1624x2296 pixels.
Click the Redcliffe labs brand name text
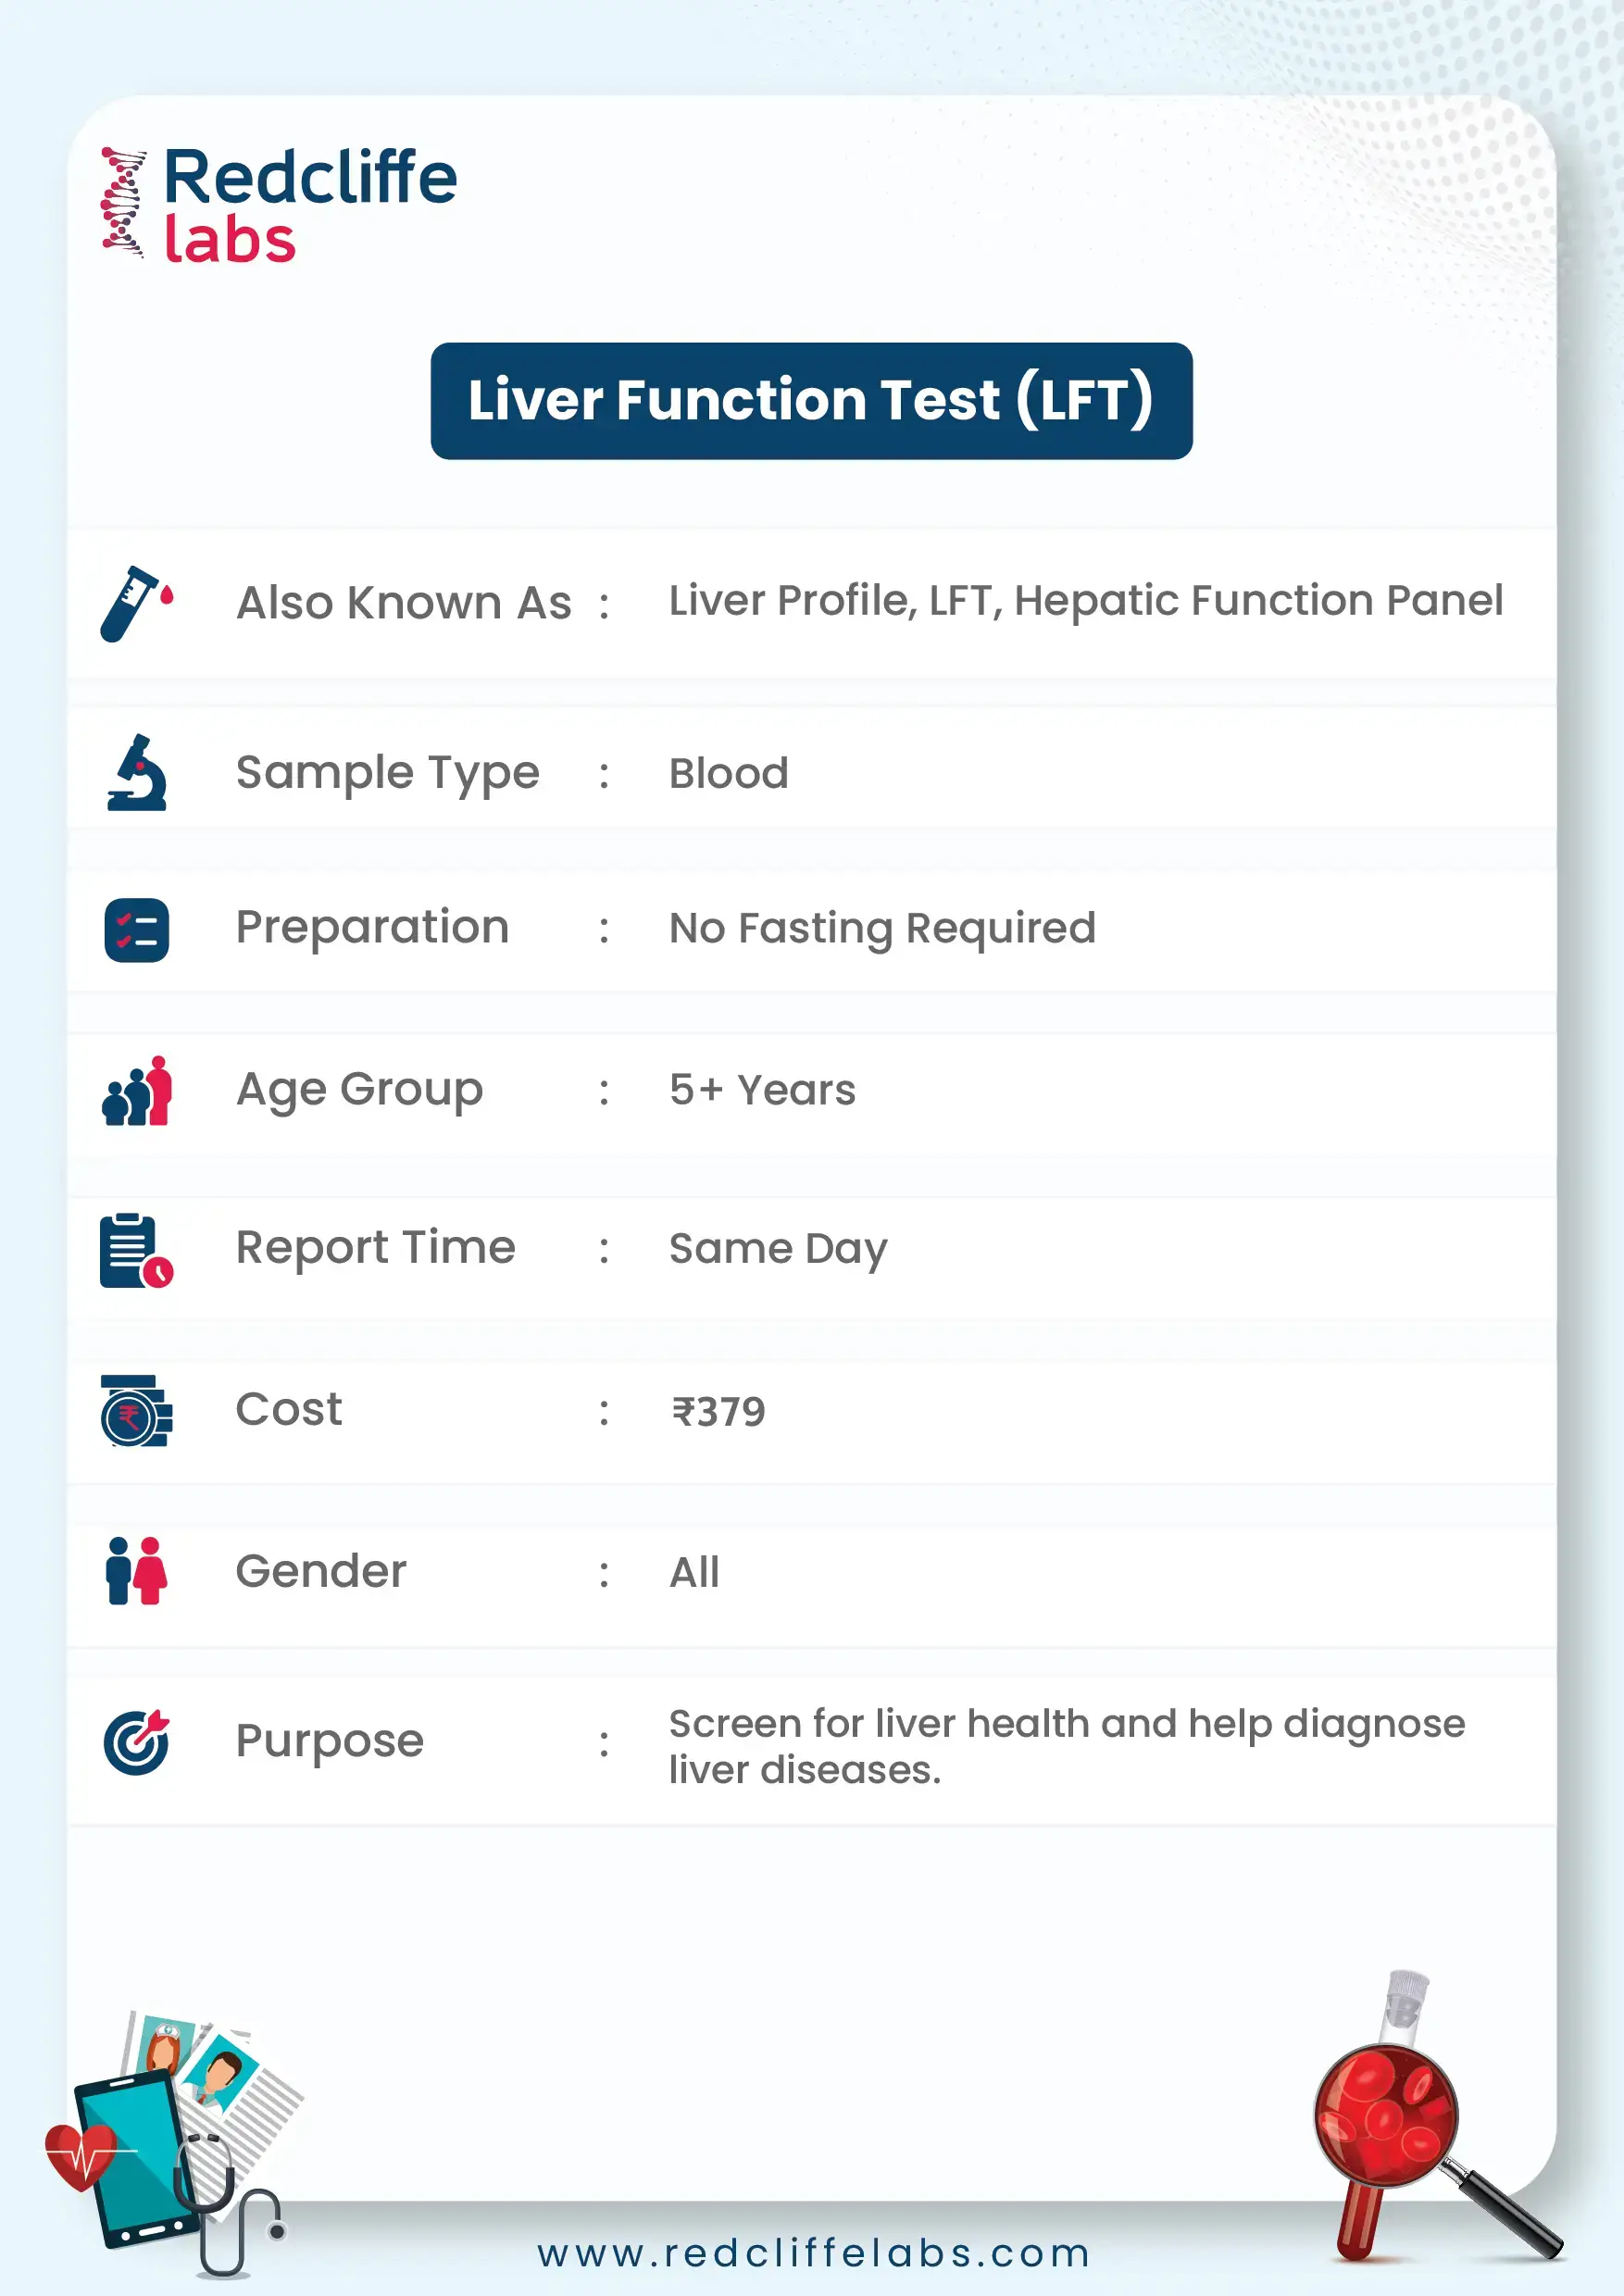click(x=310, y=205)
